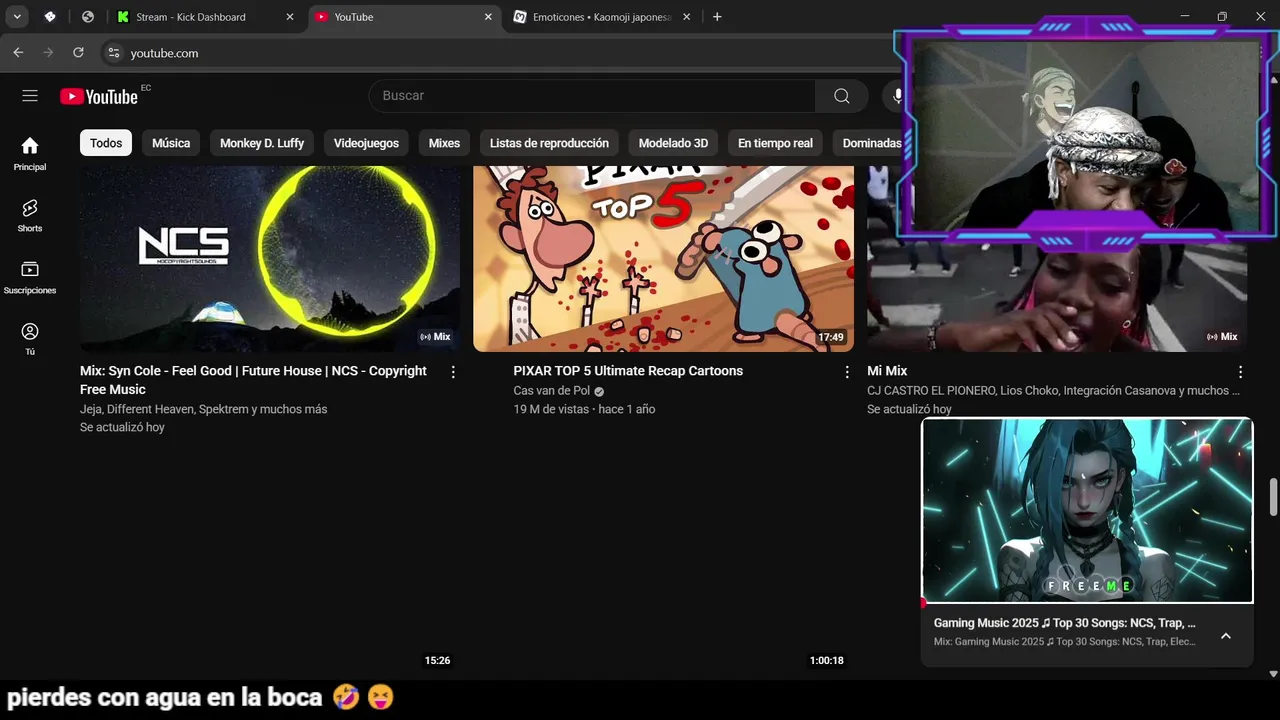
Task: Open the Mi Mix title link
Action: coord(887,371)
